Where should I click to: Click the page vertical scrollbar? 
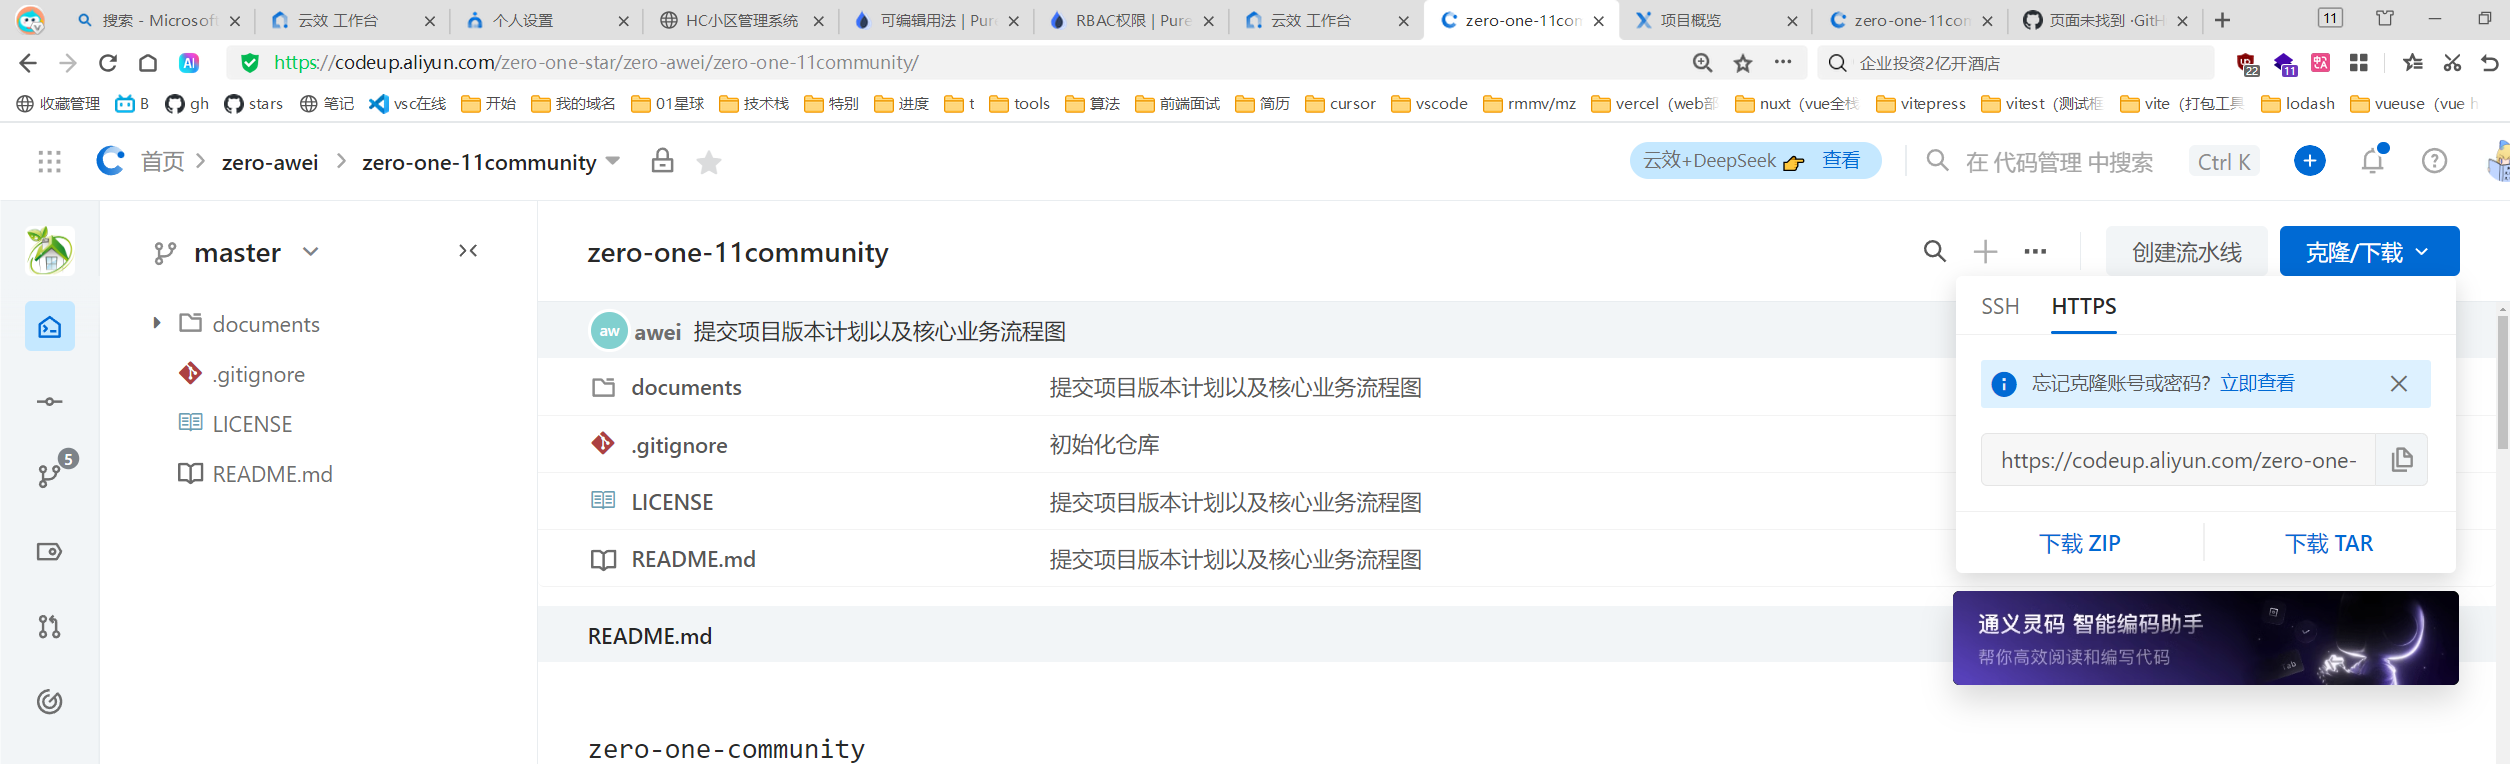[2502, 382]
